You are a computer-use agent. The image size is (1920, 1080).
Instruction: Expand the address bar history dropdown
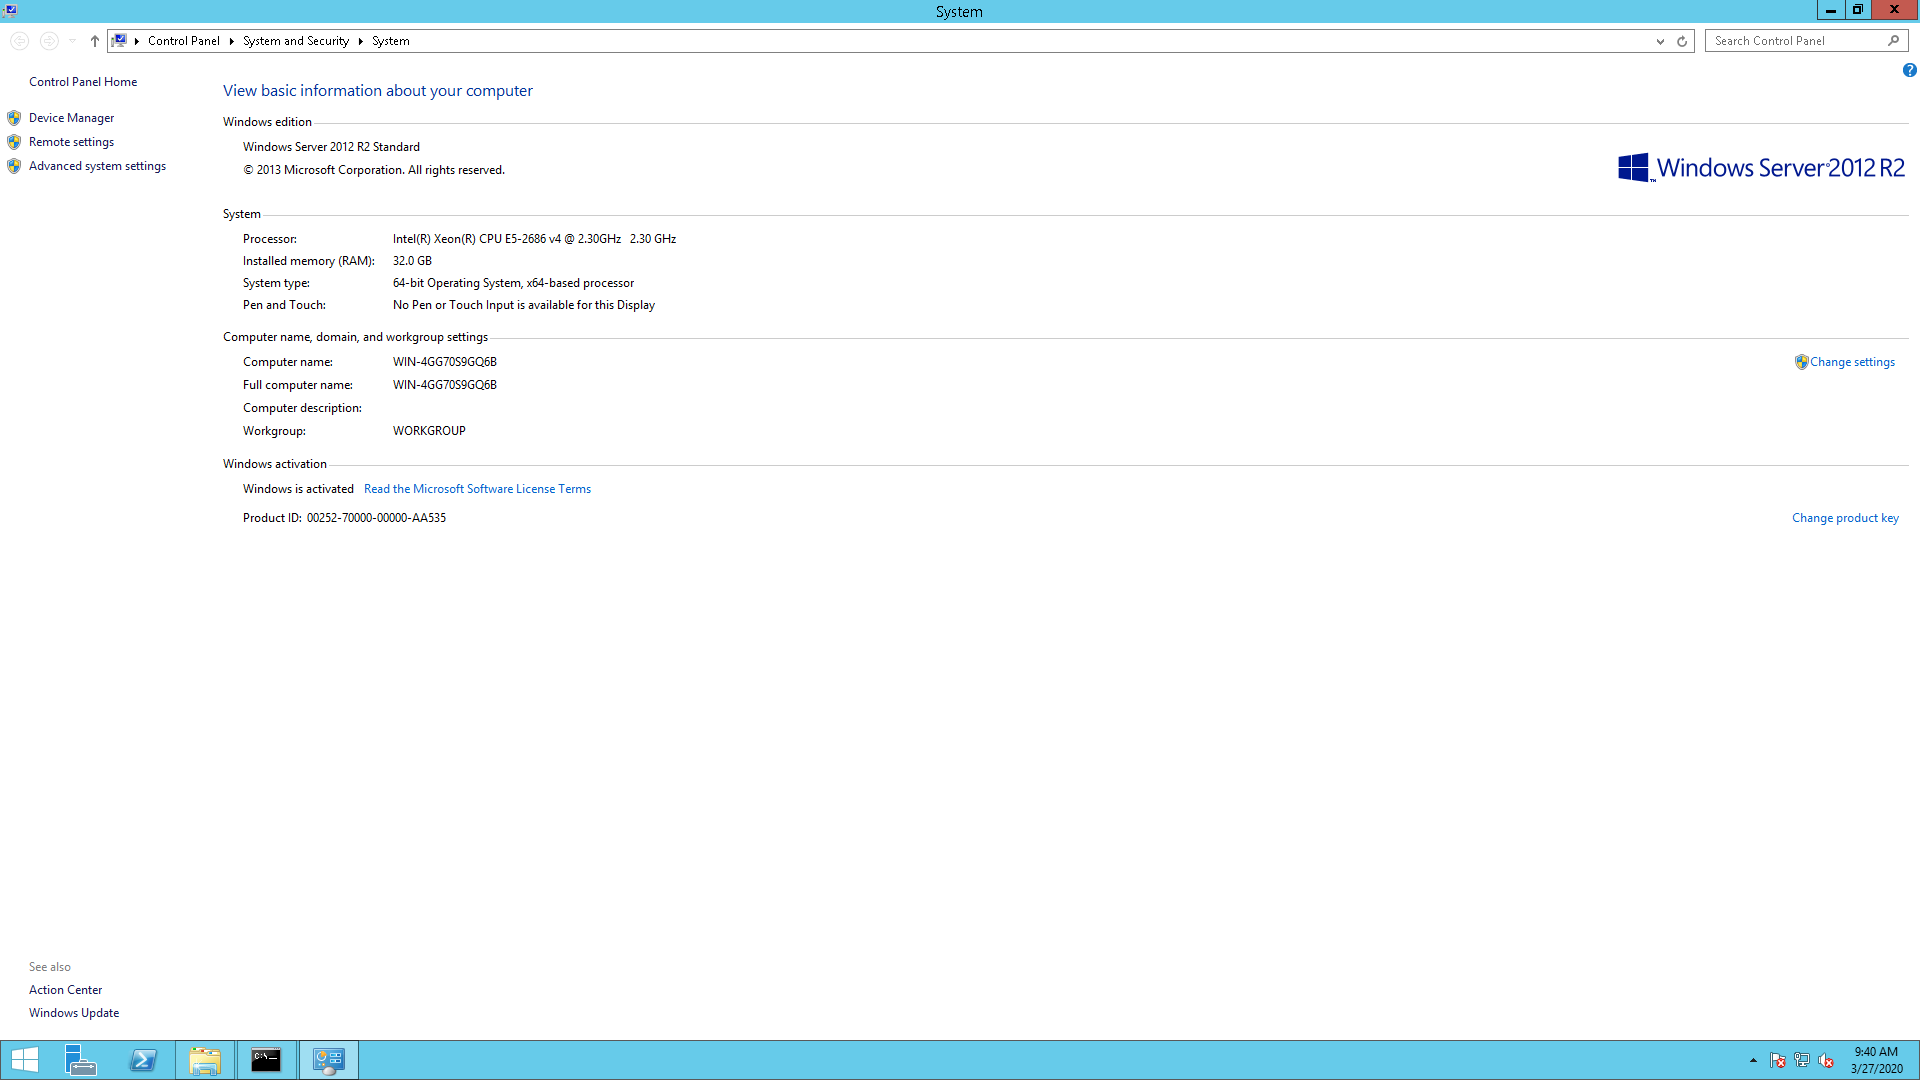pyautogui.click(x=1660, y=41)
